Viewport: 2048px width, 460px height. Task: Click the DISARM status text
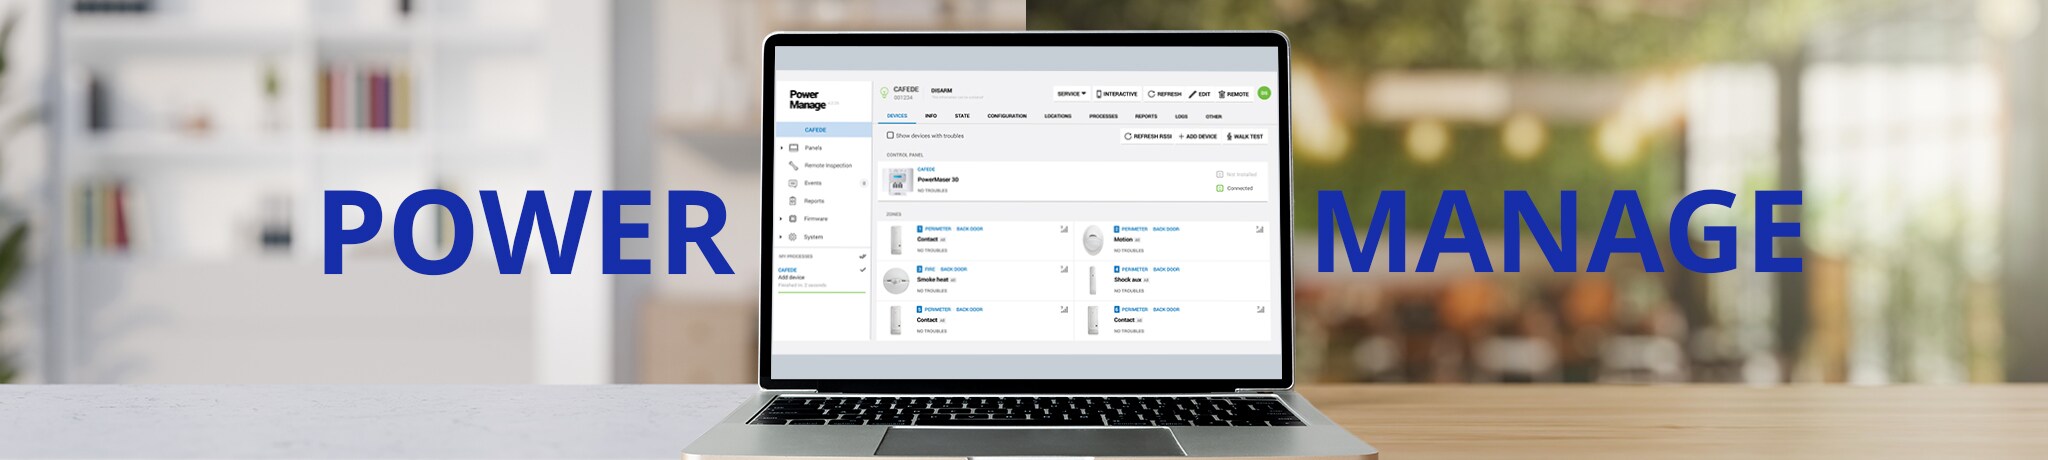coord(941,90)
